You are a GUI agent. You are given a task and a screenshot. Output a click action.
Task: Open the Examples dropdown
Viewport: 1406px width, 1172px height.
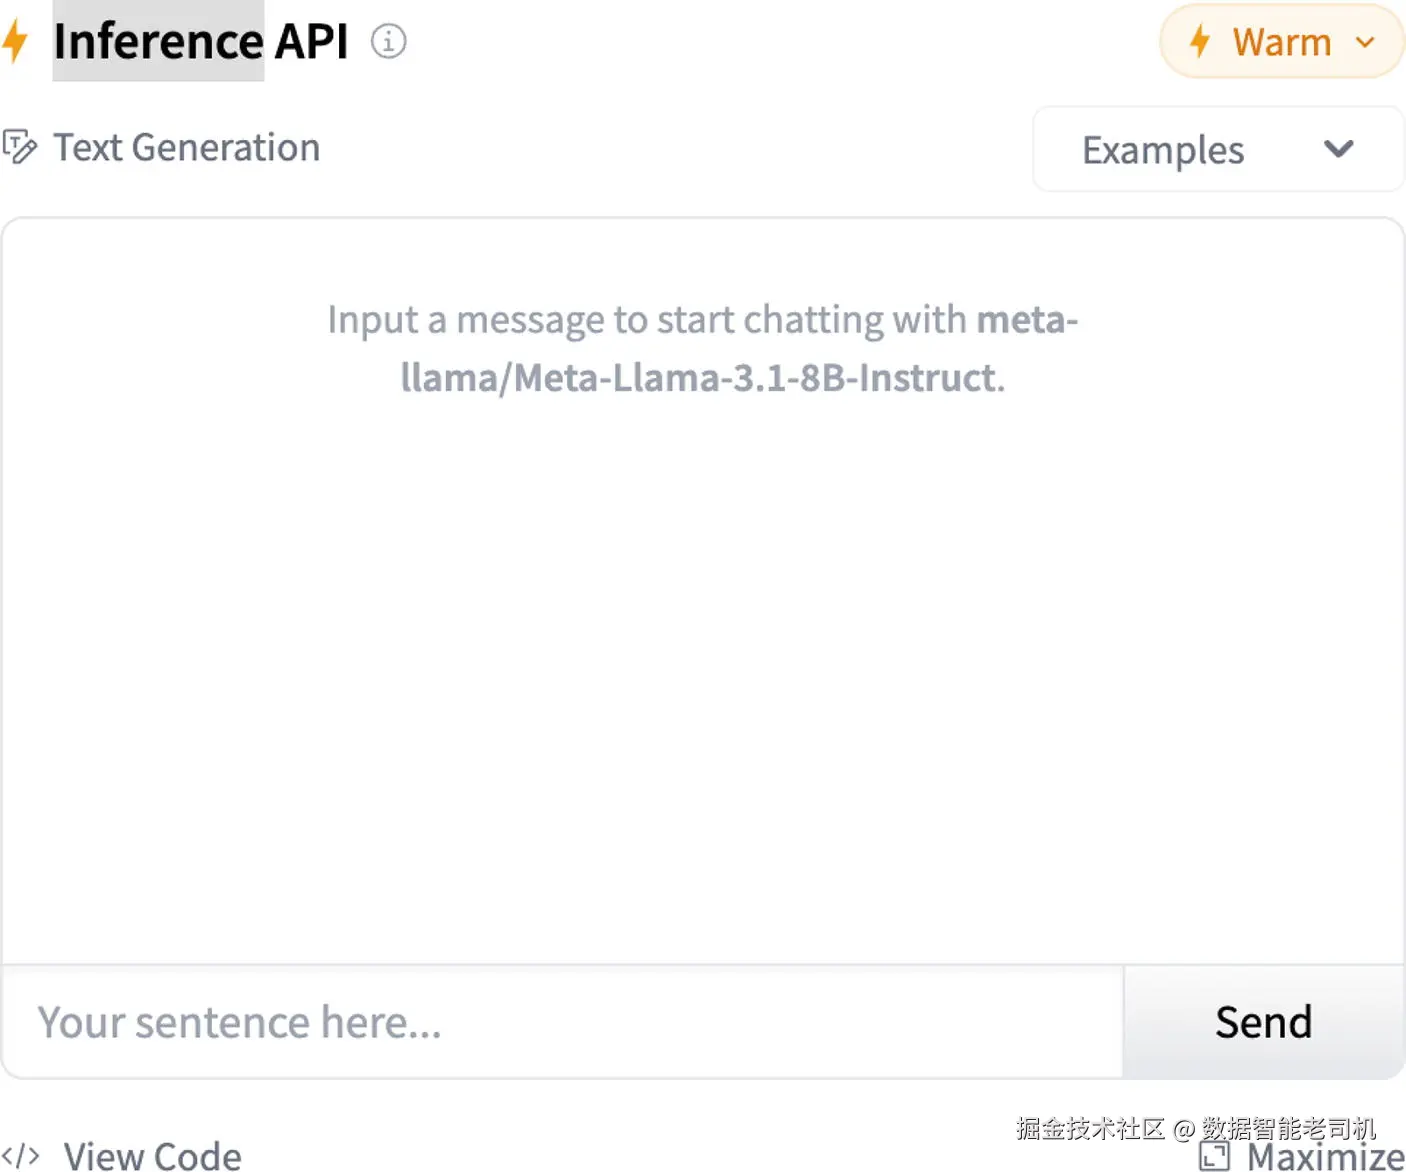coord(1163,150)
